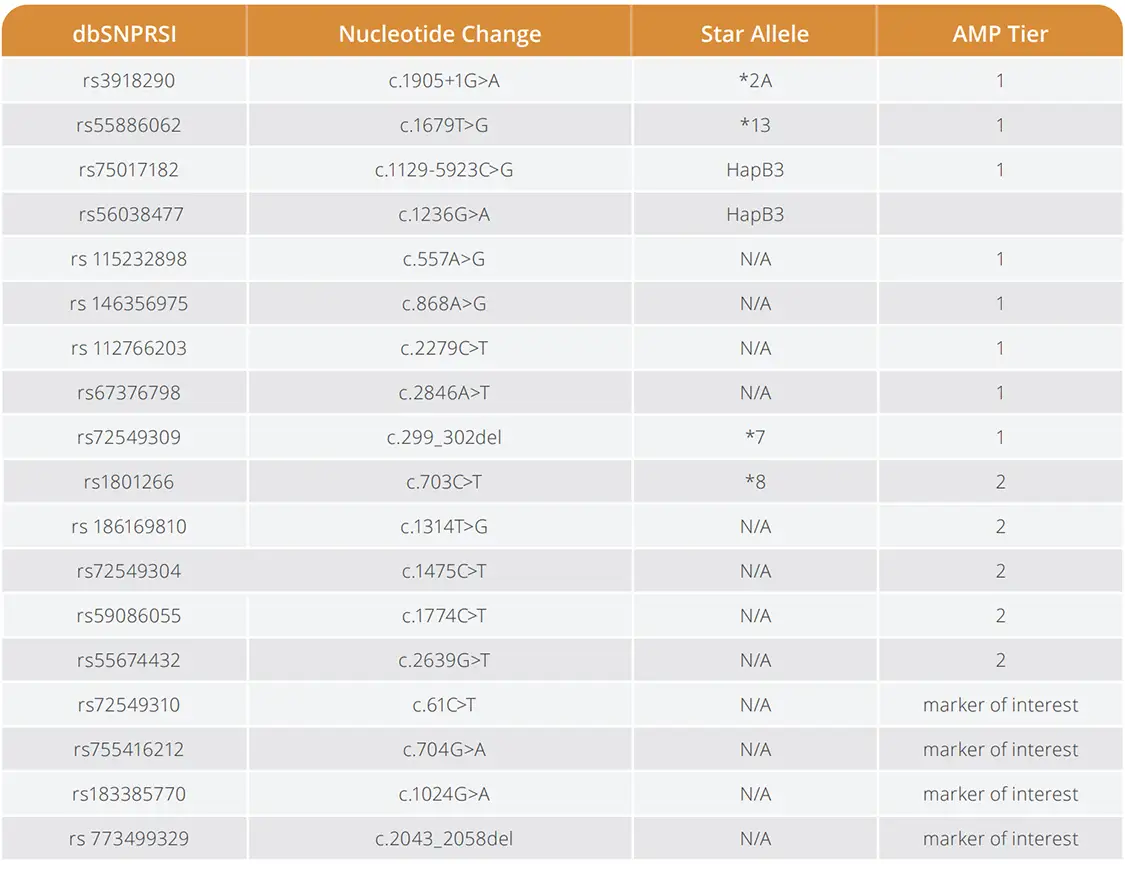Click the Star Allele column header
Viewport: 1125px width, 890px height.
(x=754, y=33)
